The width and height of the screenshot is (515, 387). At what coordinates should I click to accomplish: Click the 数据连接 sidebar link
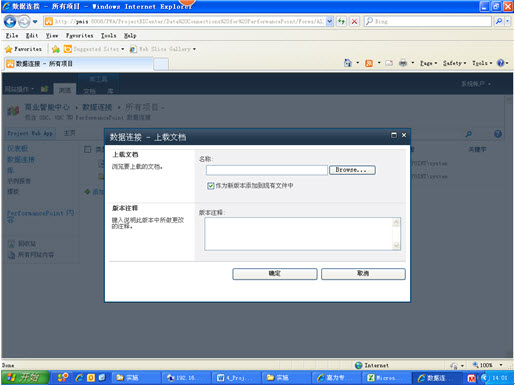point(21,160)
